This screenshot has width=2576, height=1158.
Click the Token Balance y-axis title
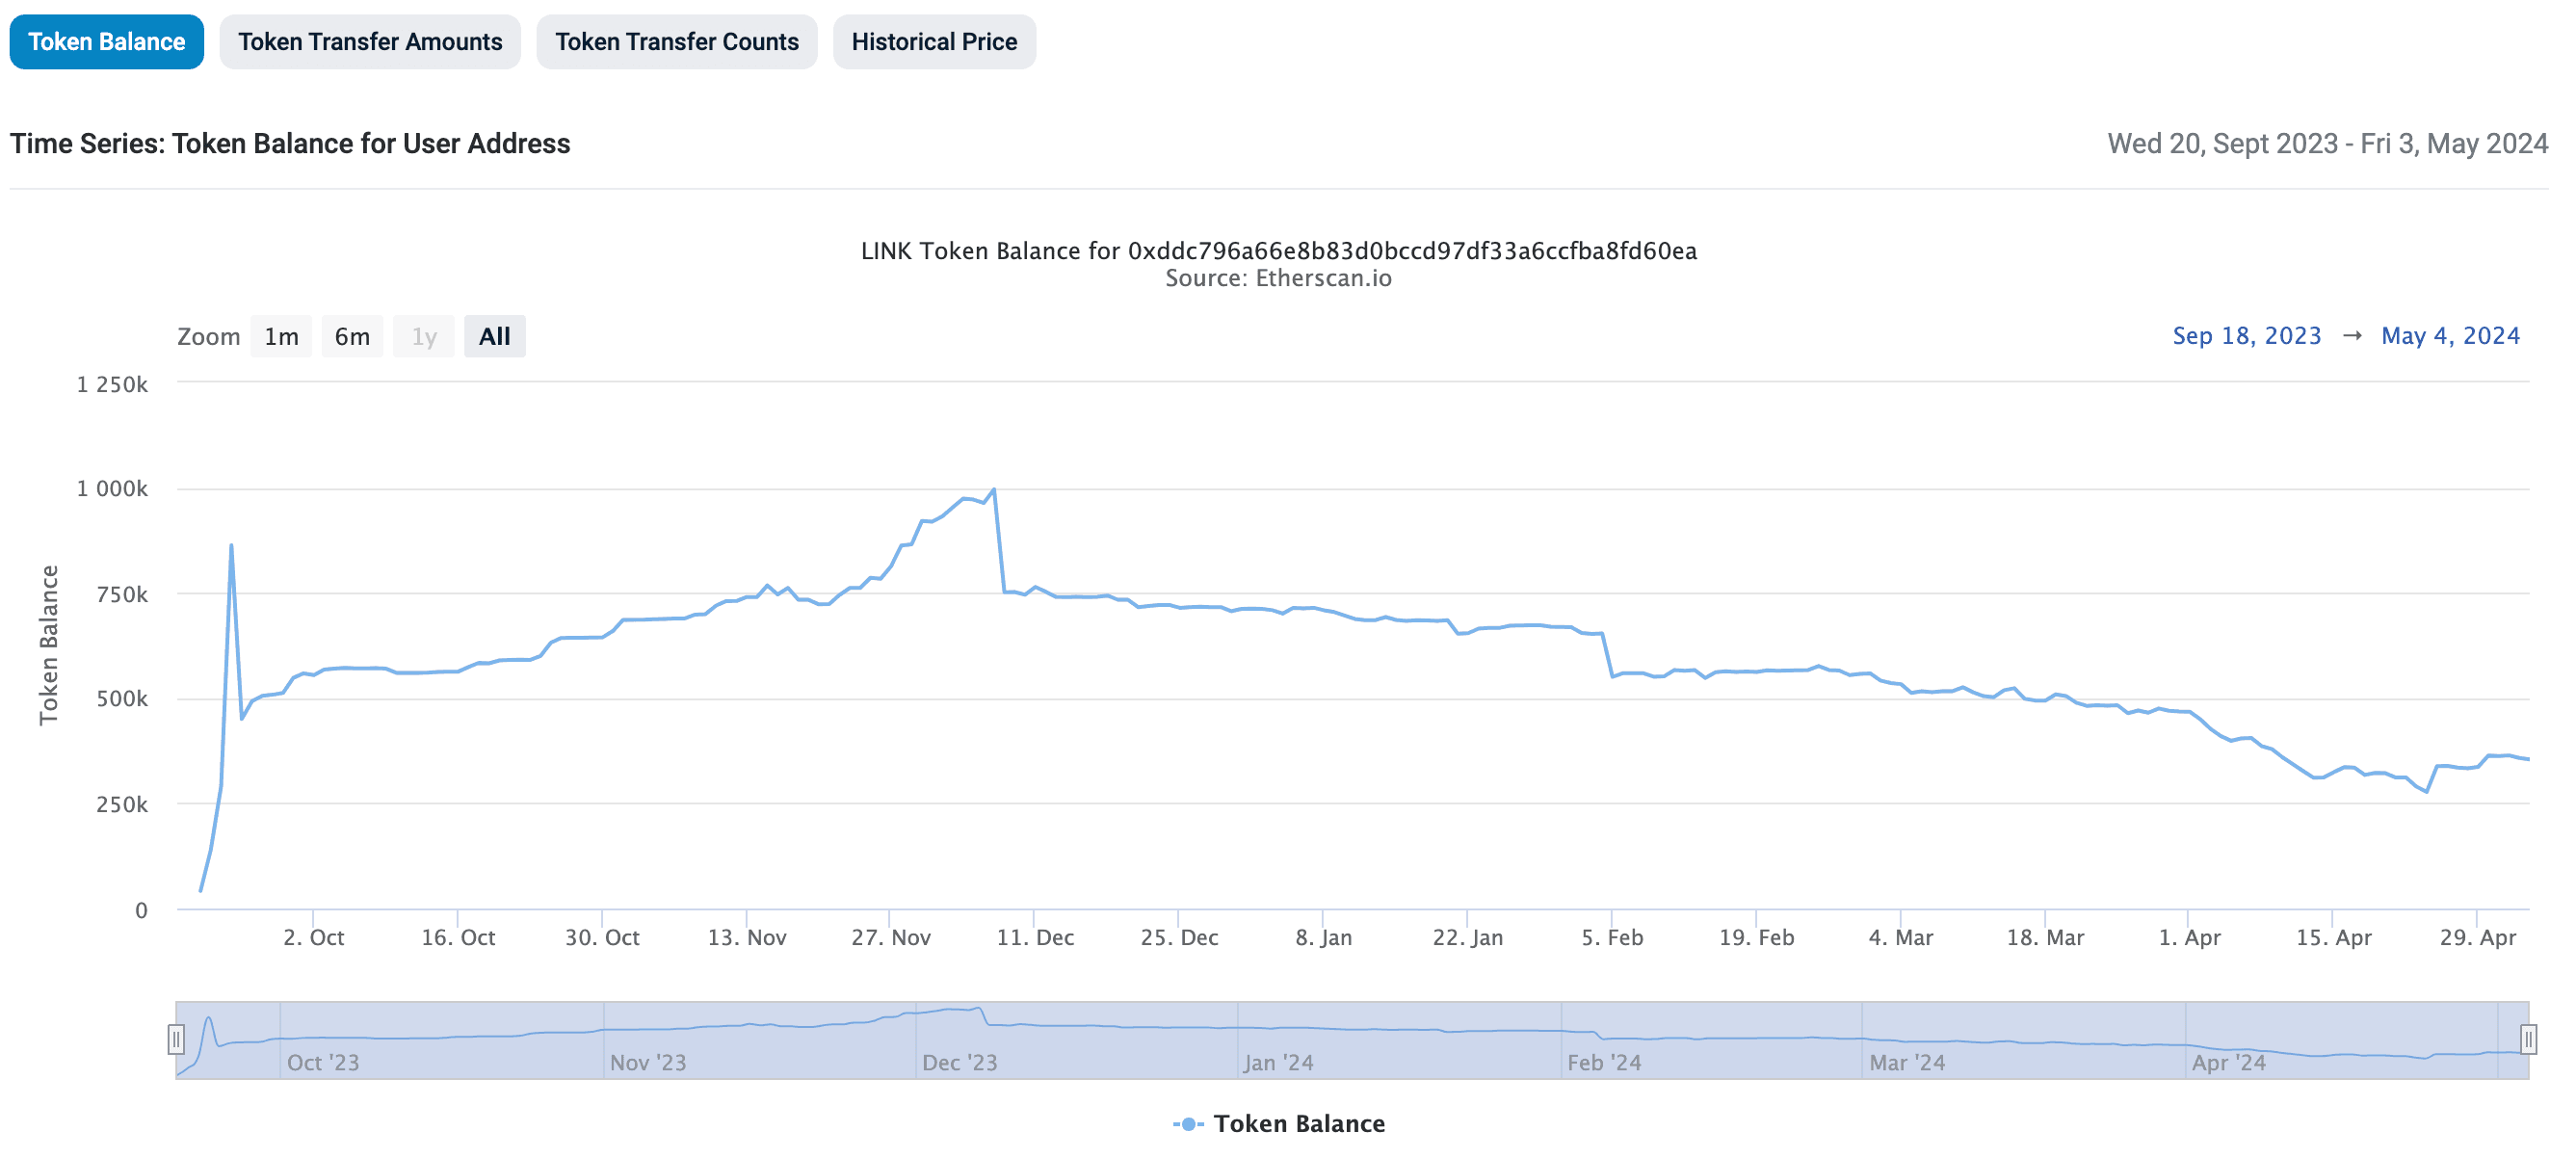48,645
